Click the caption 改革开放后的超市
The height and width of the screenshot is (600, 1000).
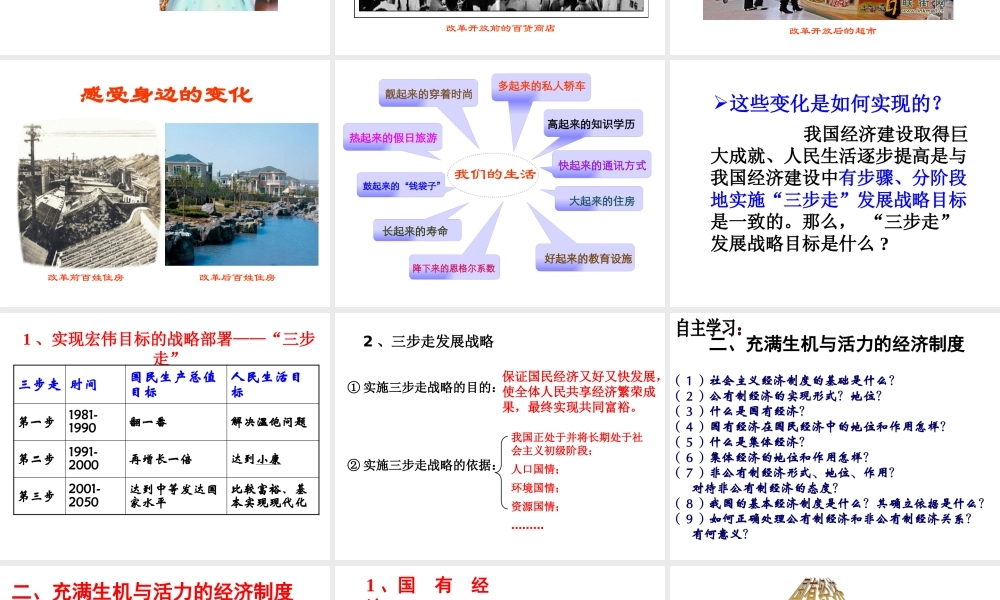832,31
